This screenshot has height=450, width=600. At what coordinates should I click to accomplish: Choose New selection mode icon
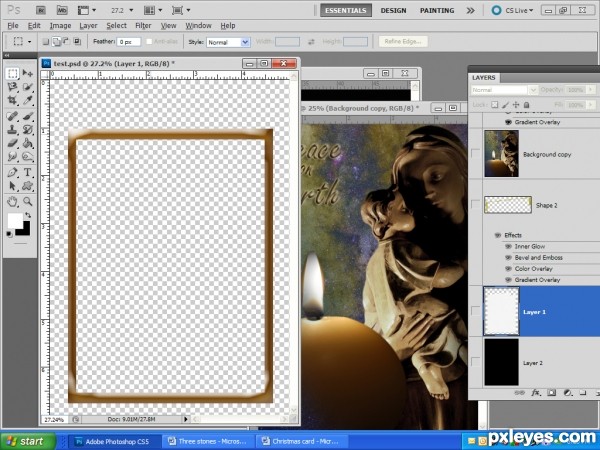pyautogui.click(x=46, y=41)
